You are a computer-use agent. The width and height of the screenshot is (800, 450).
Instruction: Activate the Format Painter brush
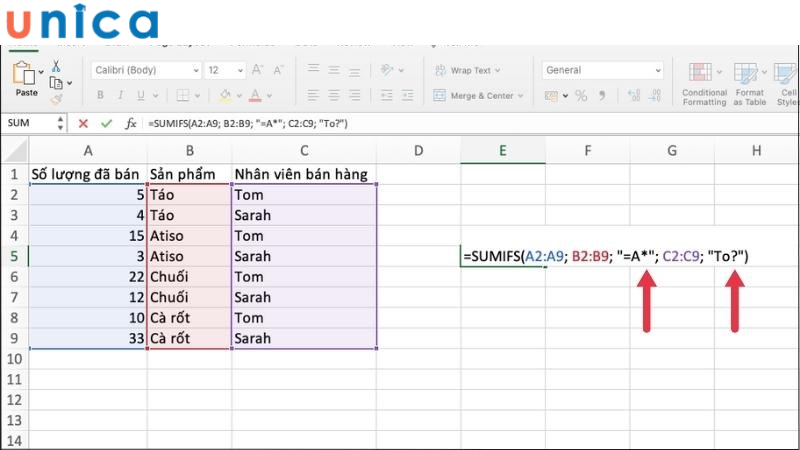click(x=56, y=99)
